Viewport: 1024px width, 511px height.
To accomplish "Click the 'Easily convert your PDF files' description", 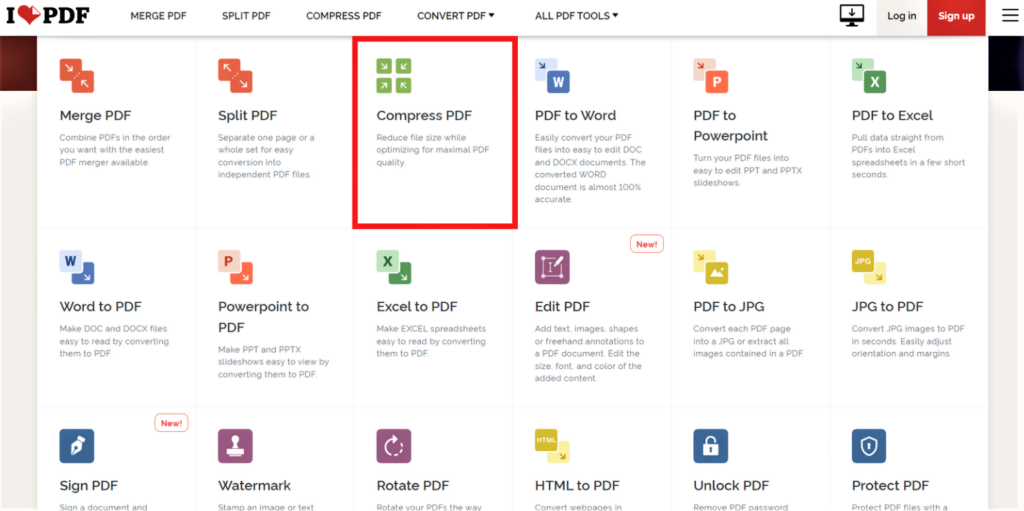I will [590, 169].
